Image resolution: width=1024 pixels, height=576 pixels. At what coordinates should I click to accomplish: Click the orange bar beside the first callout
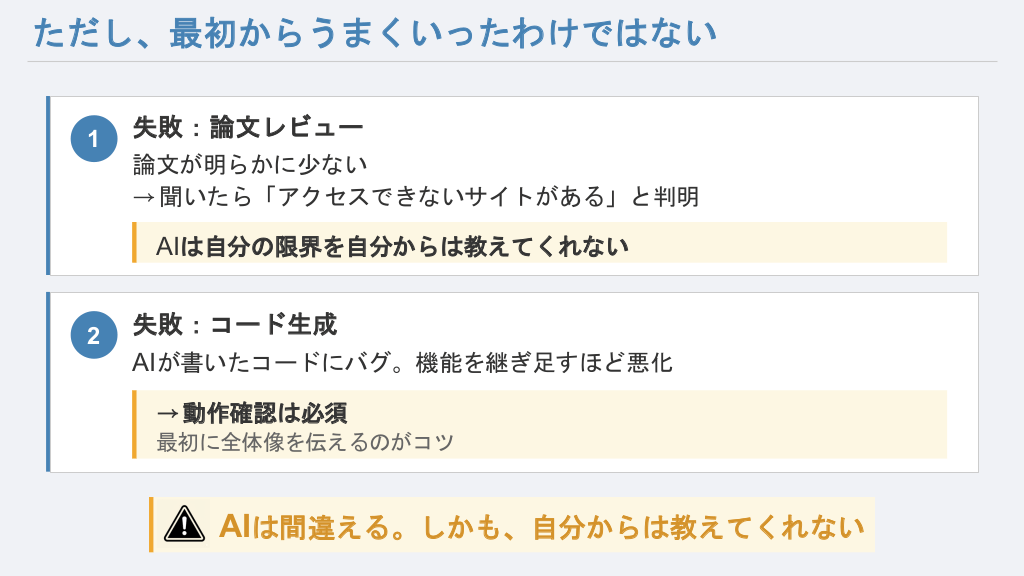click(x=134, y=243)
